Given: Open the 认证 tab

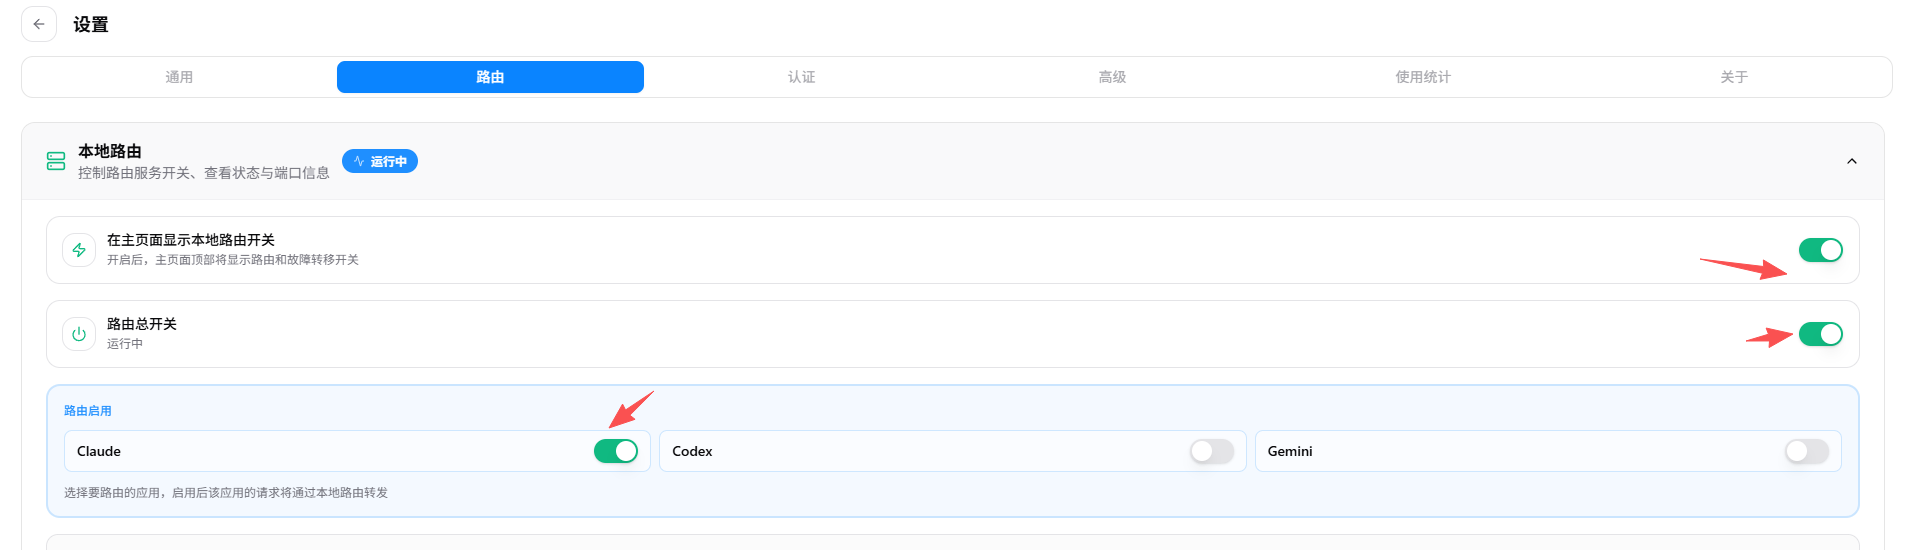Looking at the screenshot, I should coord(801,77).
